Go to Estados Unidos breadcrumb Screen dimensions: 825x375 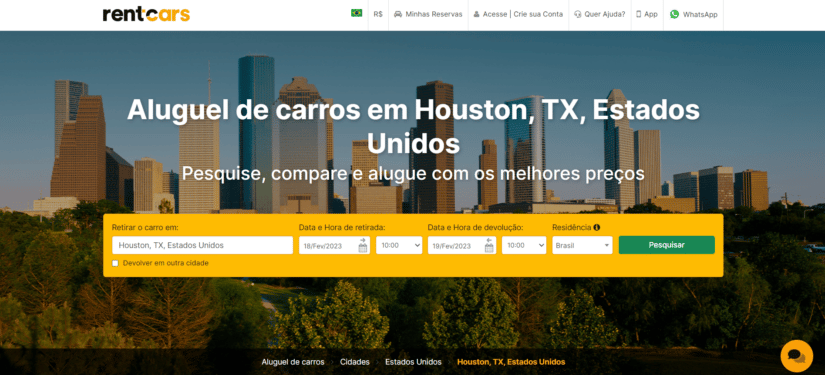click(413, 362)
